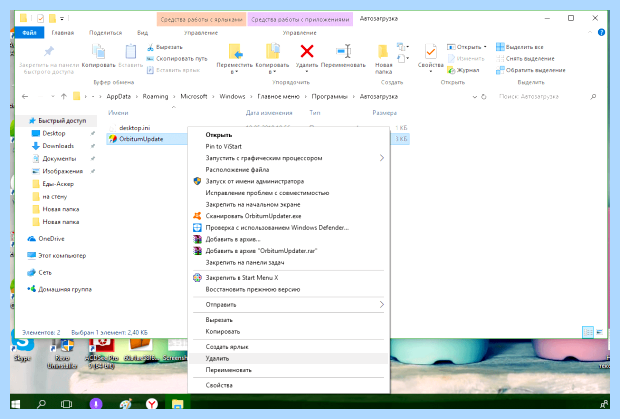Collapse the ribbon with the chevron
The height and width of the screenshot is (419, 620).
590,32
